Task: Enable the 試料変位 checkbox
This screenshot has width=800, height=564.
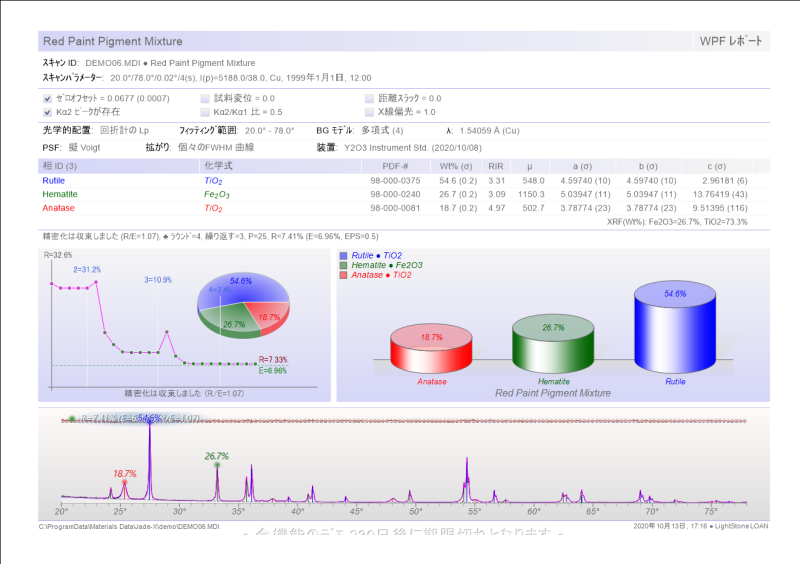Action: (x=205, y=99)
